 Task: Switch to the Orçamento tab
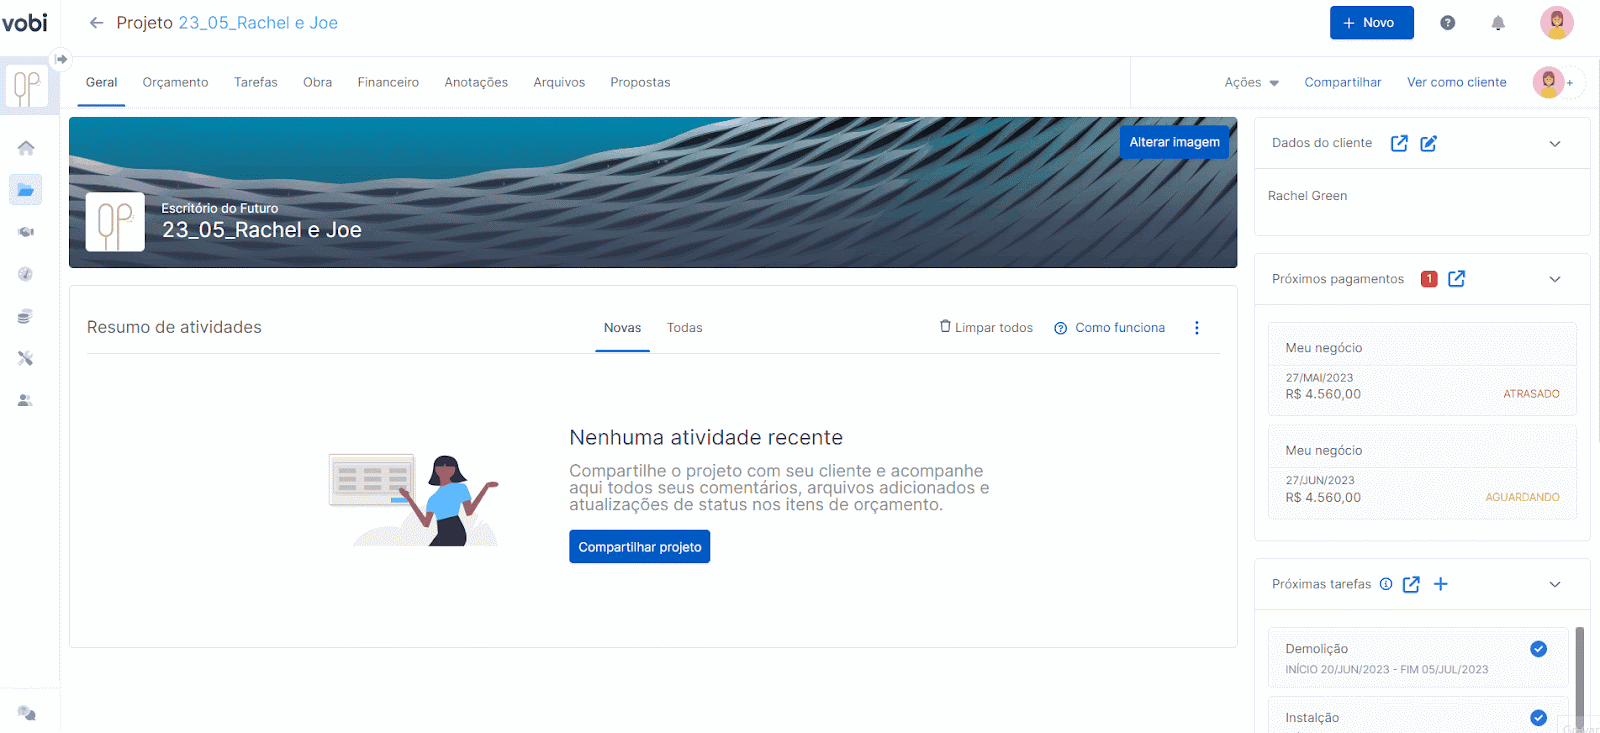coord(175,82)
